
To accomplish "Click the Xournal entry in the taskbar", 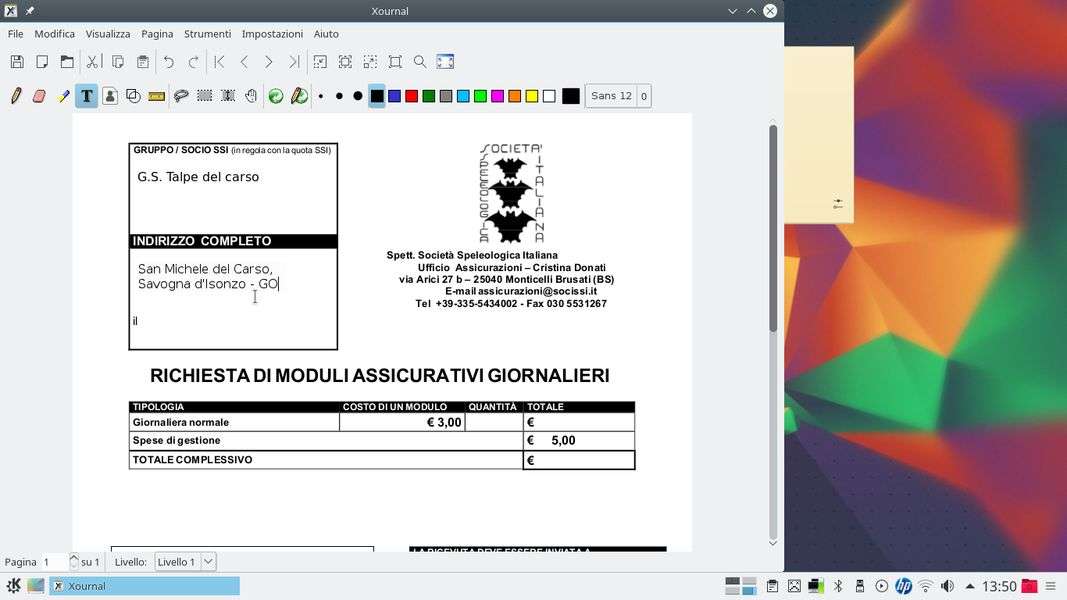I will pos(144,586).
